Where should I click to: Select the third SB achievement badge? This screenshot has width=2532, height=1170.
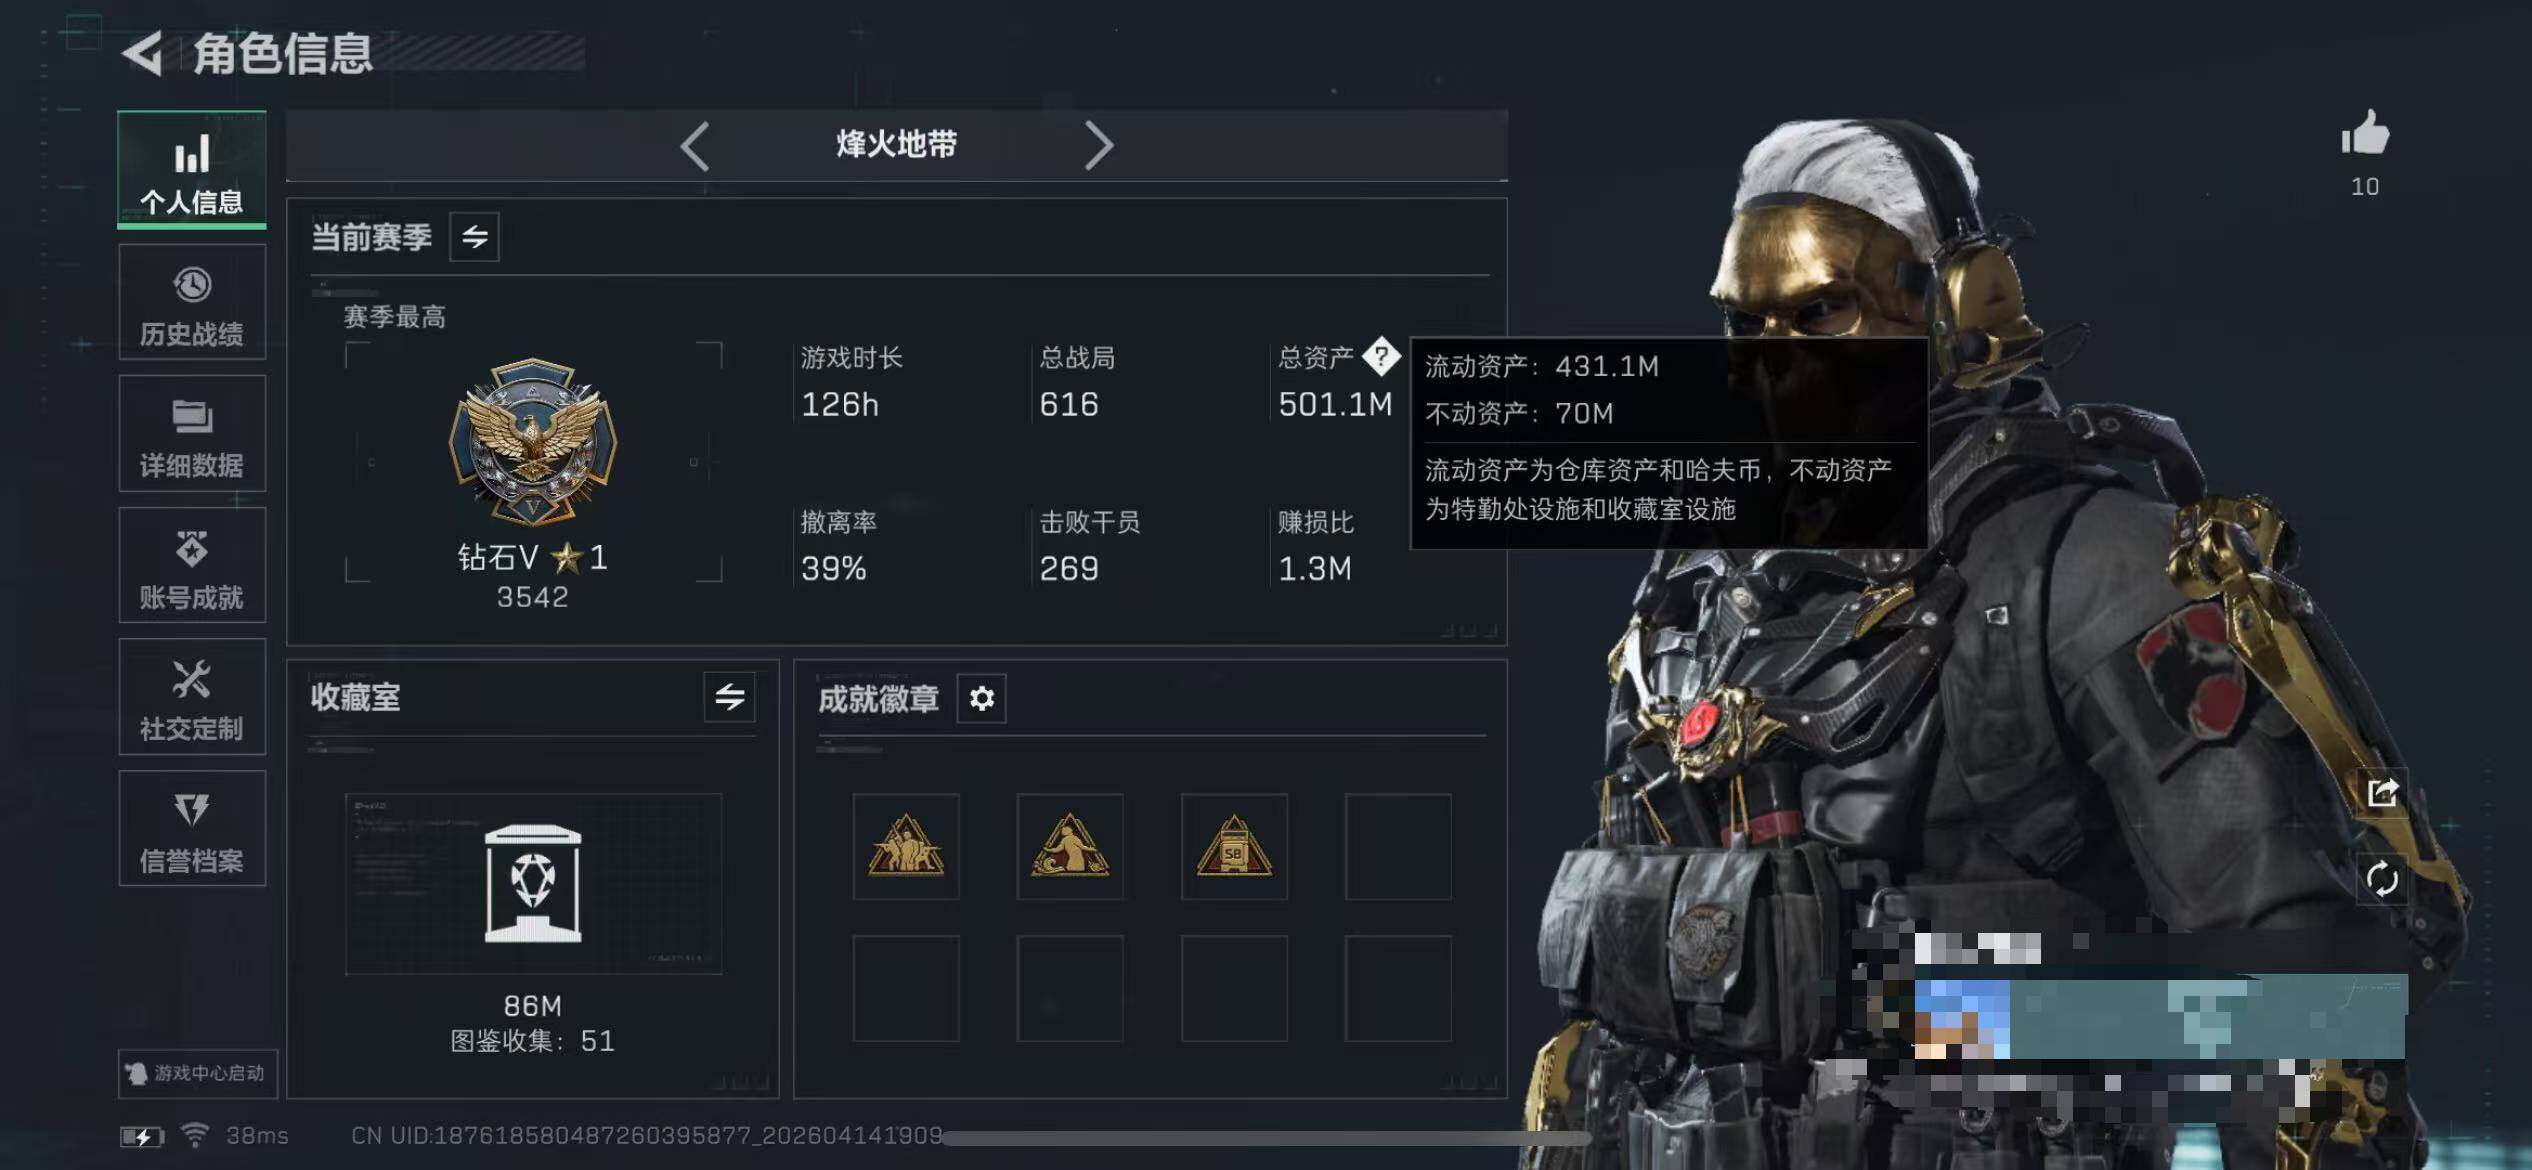1234,847
